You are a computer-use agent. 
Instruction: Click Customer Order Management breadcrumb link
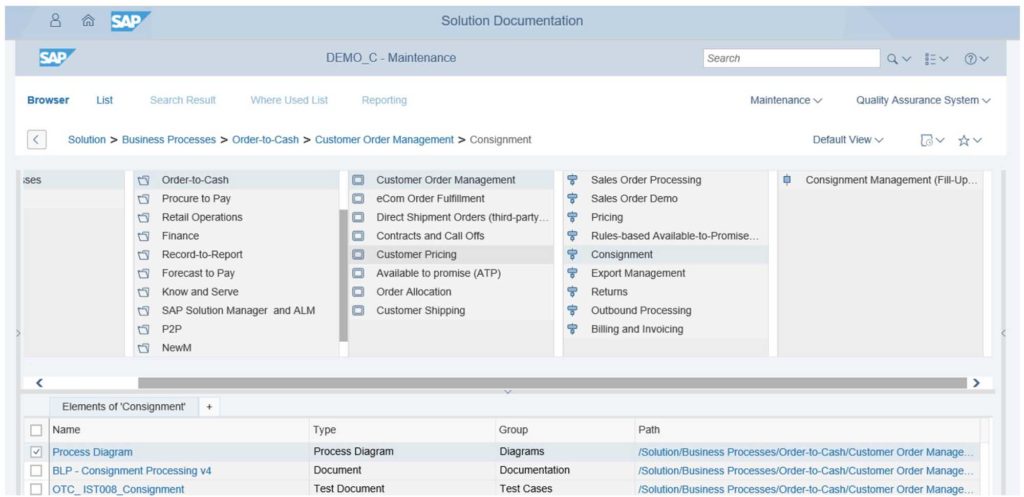[384, 140]
